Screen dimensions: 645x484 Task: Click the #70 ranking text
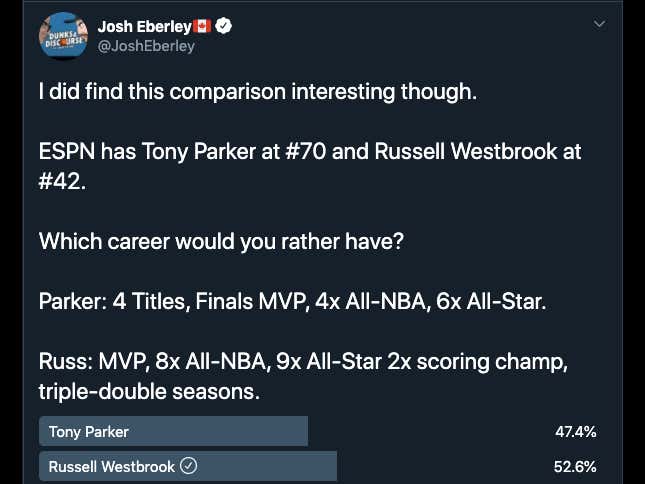coord(305,151)
